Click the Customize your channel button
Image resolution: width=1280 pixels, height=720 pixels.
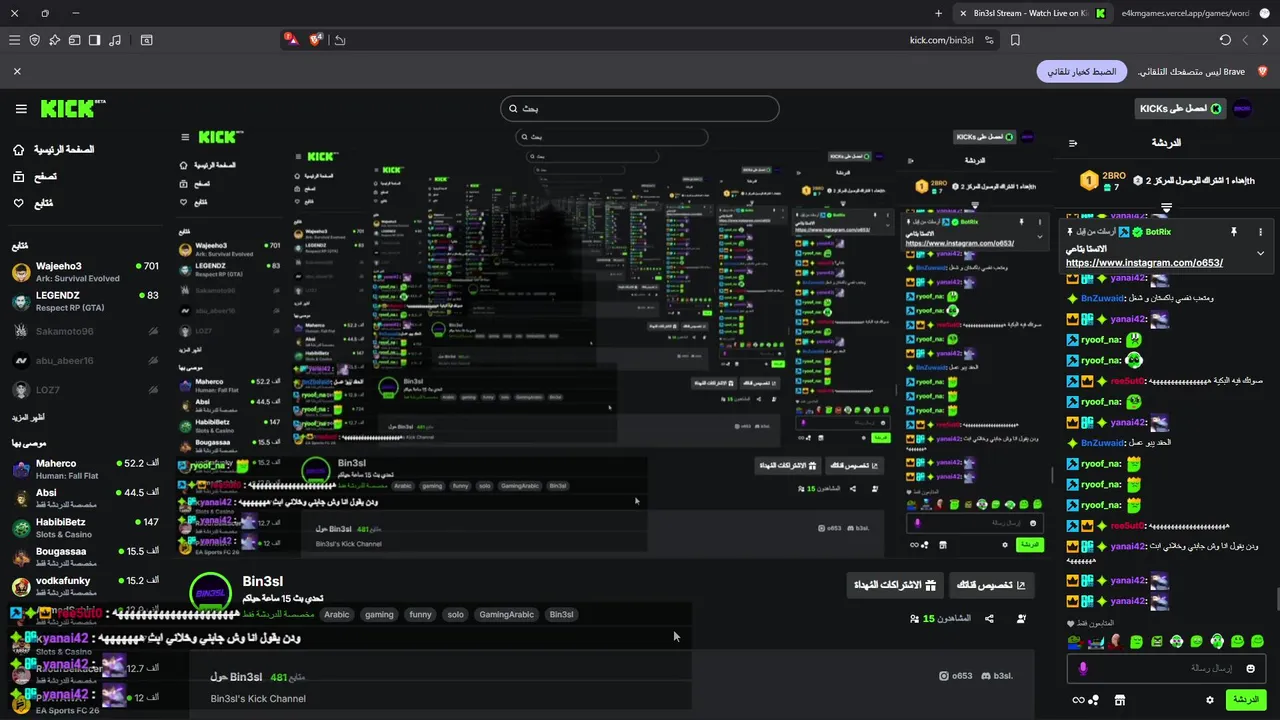click(992, 585)
